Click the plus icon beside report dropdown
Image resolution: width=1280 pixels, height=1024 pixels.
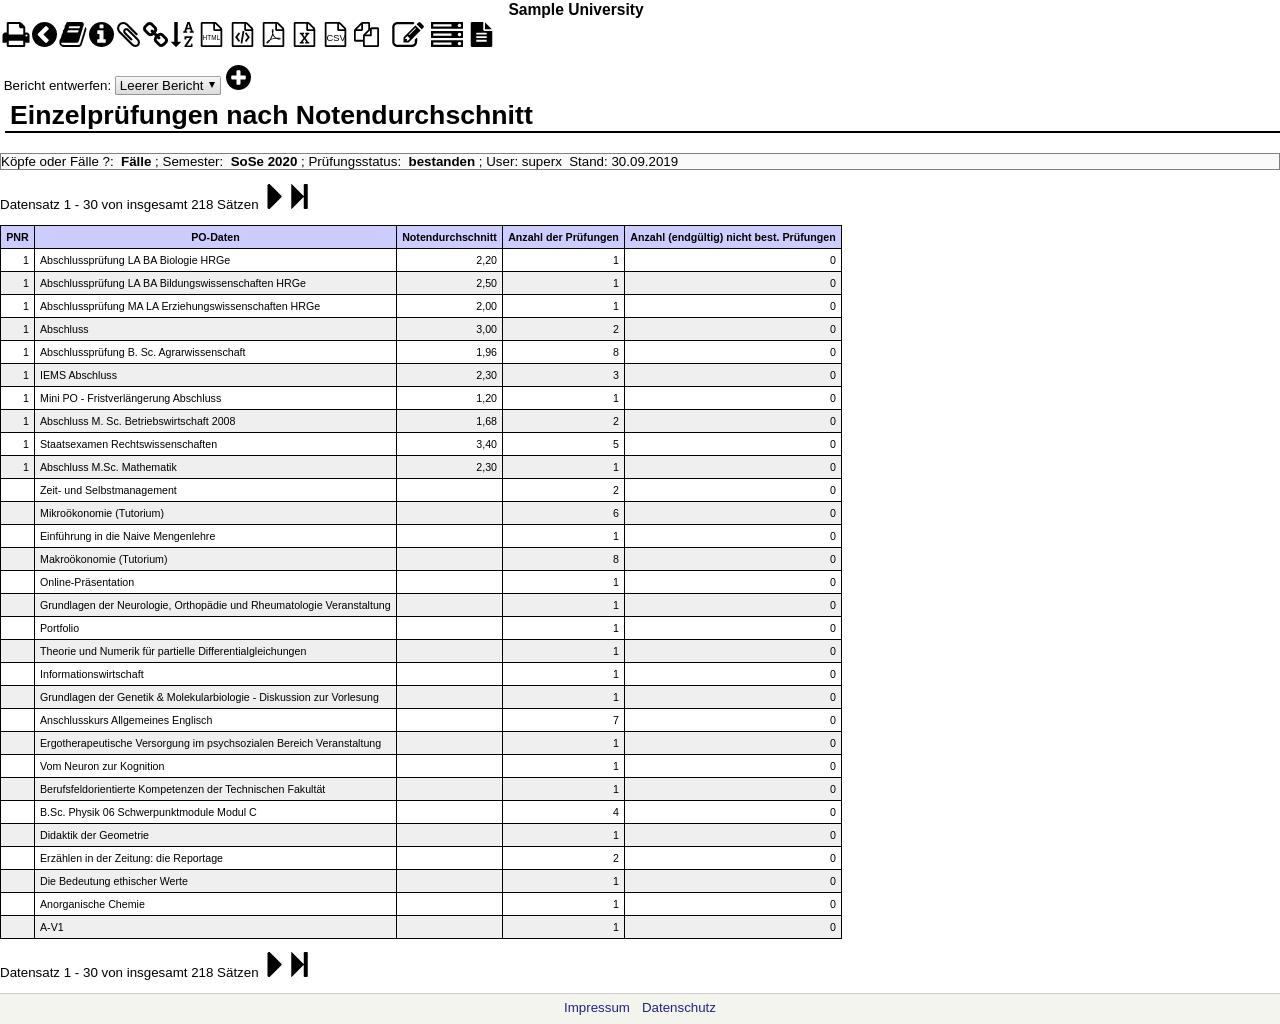coord(238,78)
